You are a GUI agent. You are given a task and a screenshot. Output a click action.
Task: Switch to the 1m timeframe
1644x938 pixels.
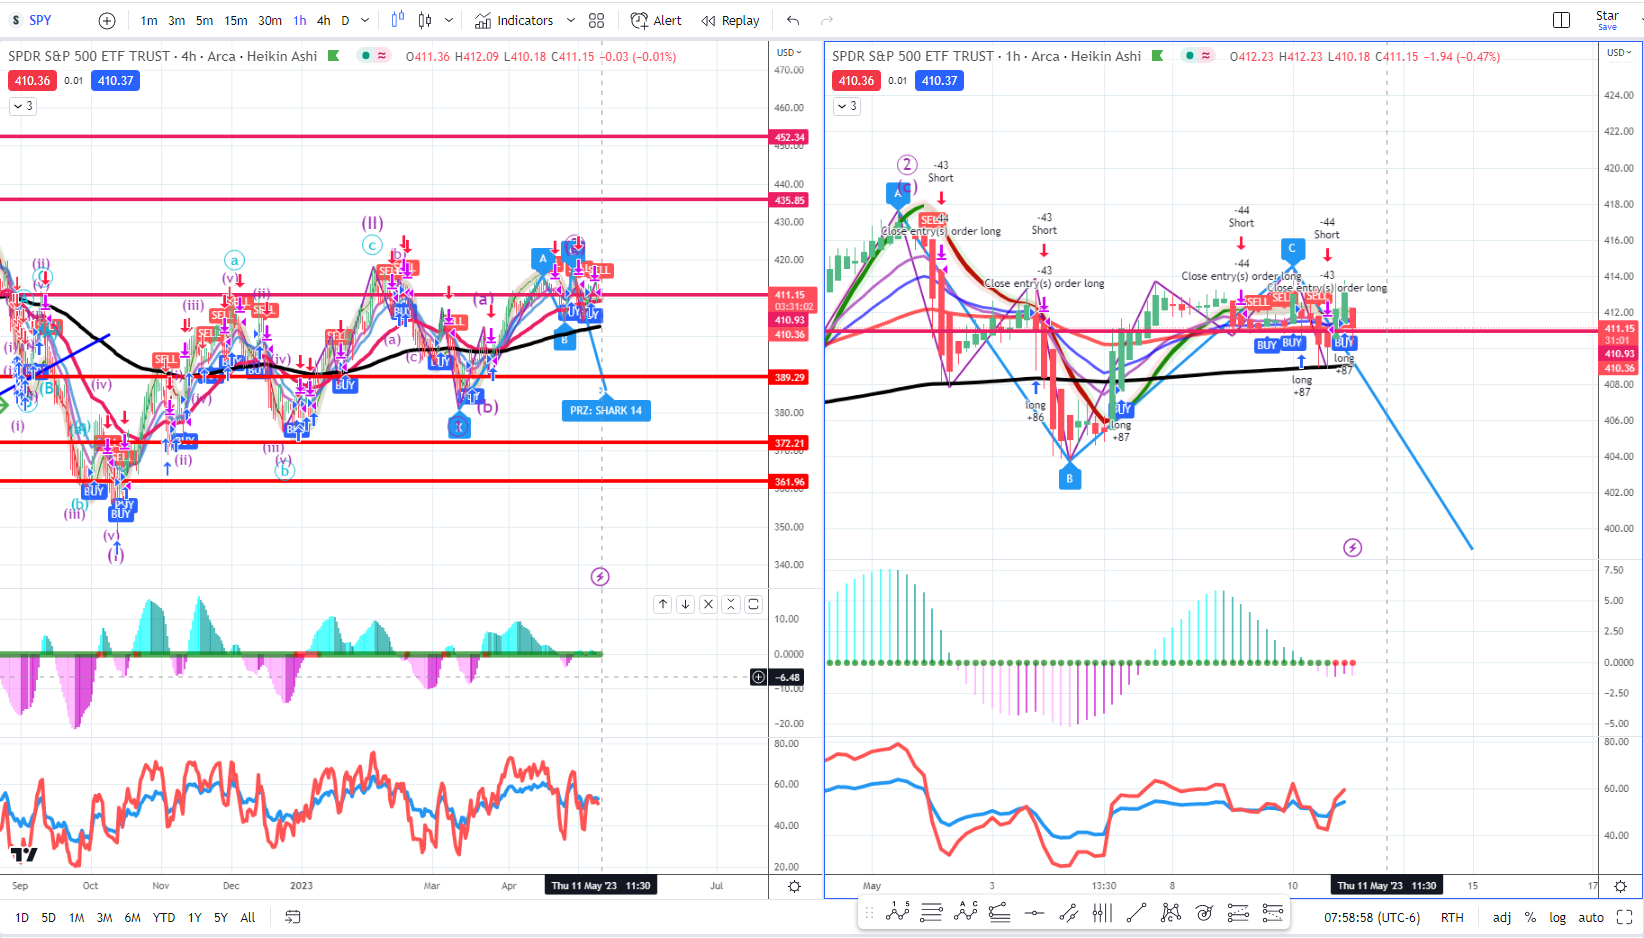149,20
